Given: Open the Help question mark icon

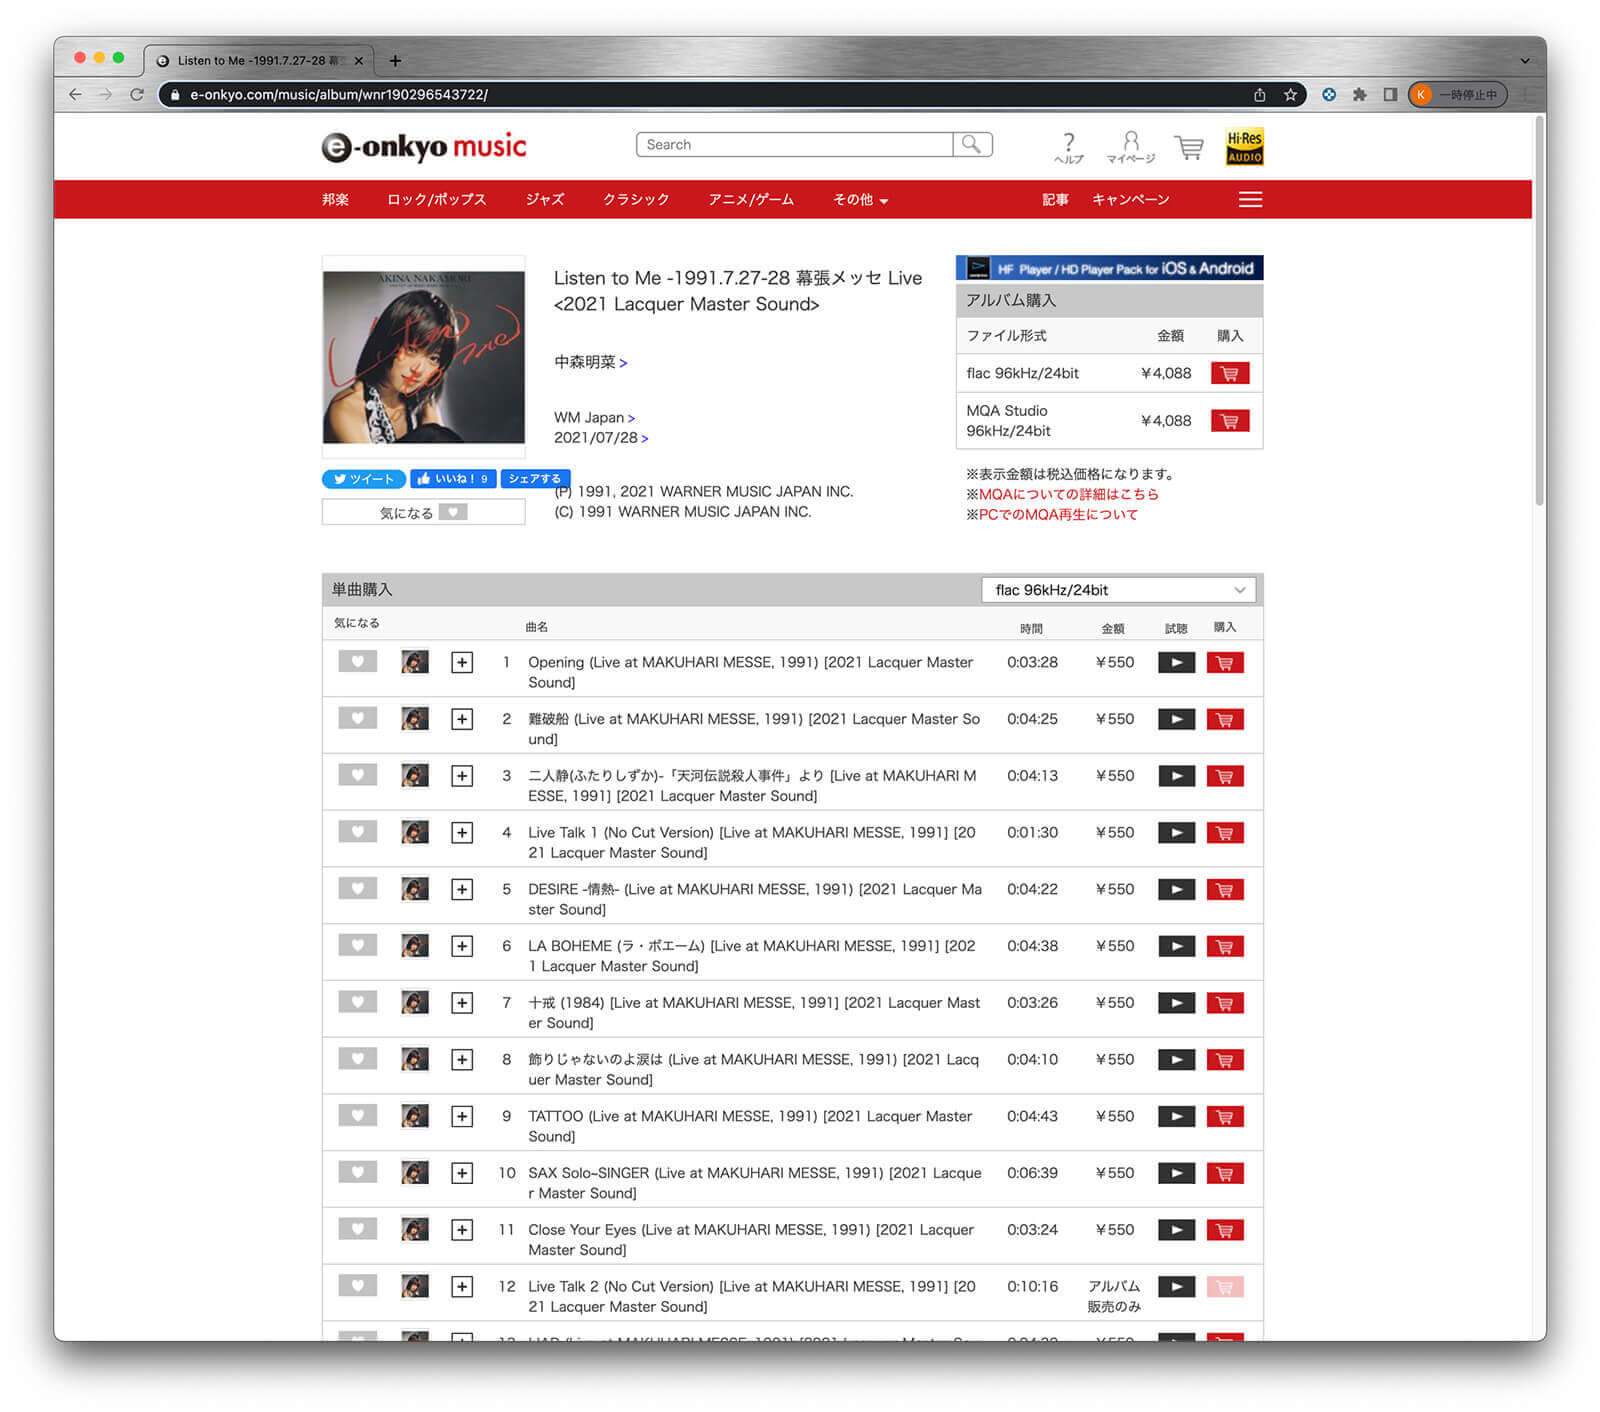Looking at the screenshot, I should [x=1068, y=147].
